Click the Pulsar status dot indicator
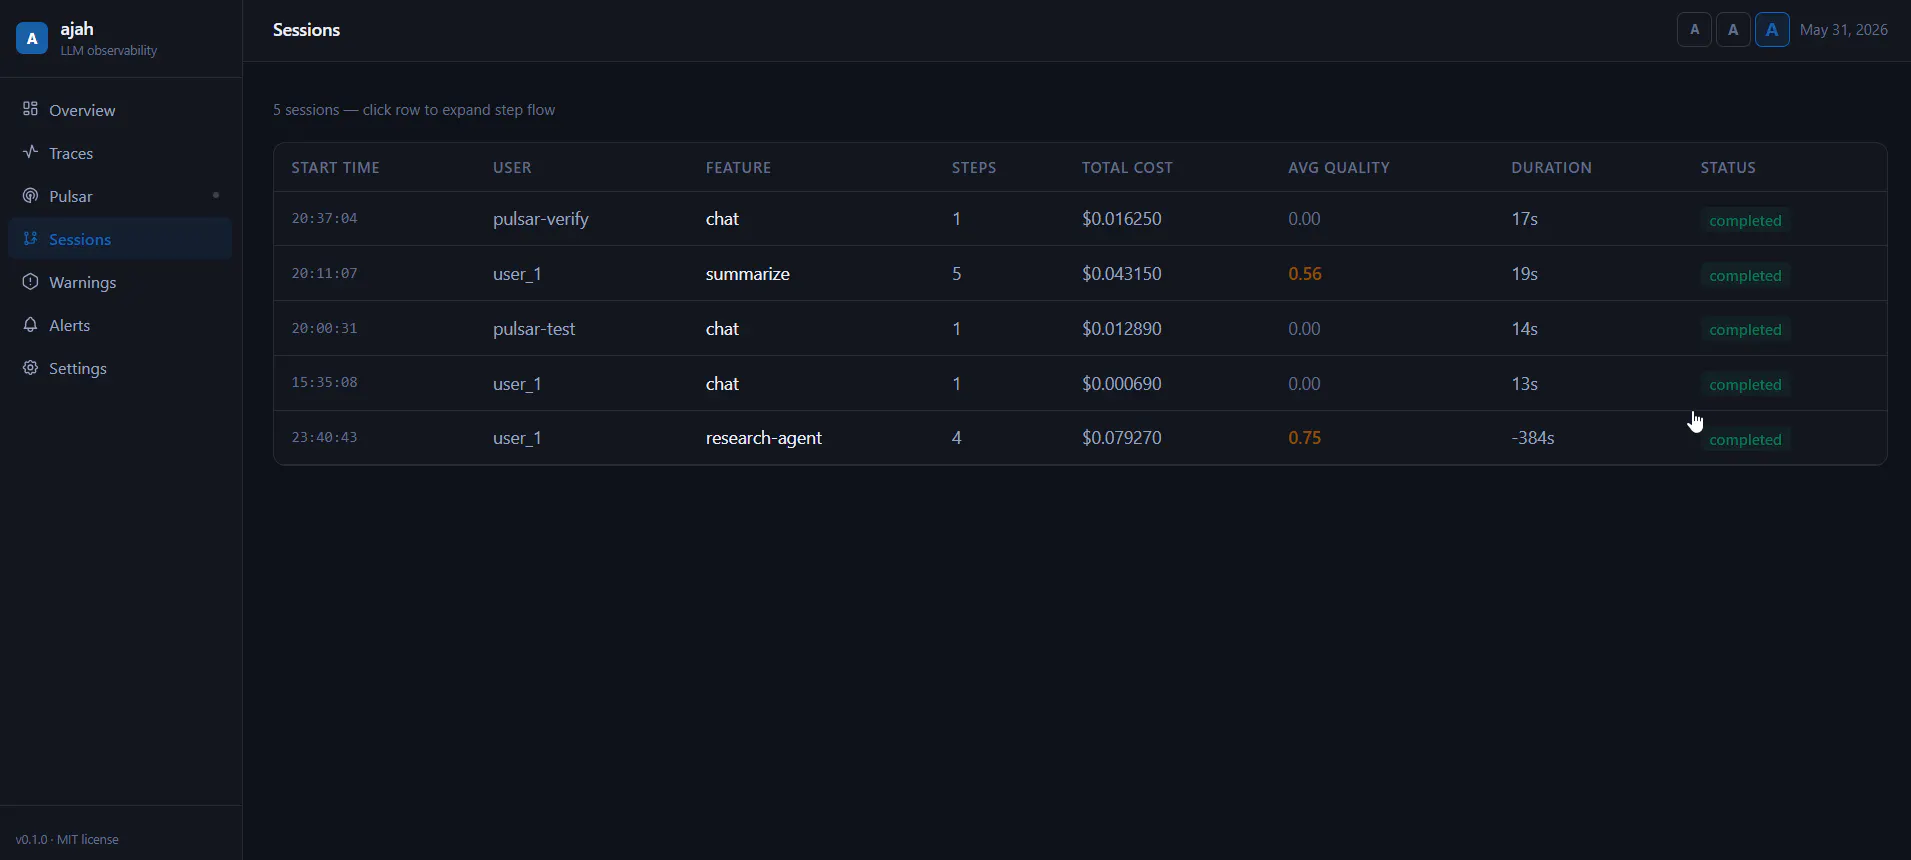This screenshot has height=860, width=1911. [216, 195]
